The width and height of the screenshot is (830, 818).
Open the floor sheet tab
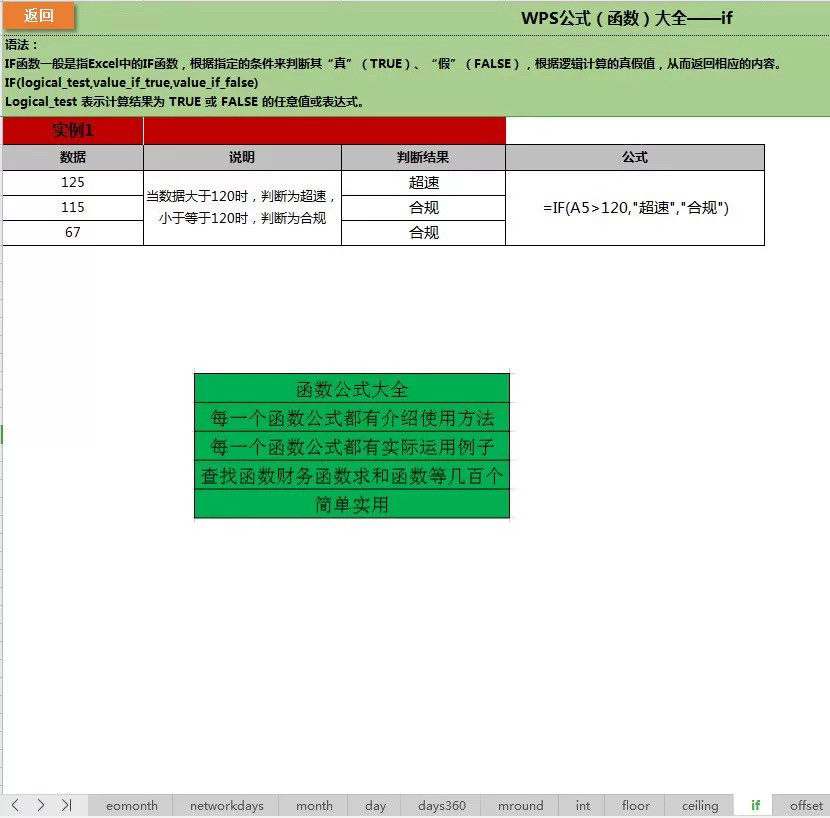click(634, 805)
